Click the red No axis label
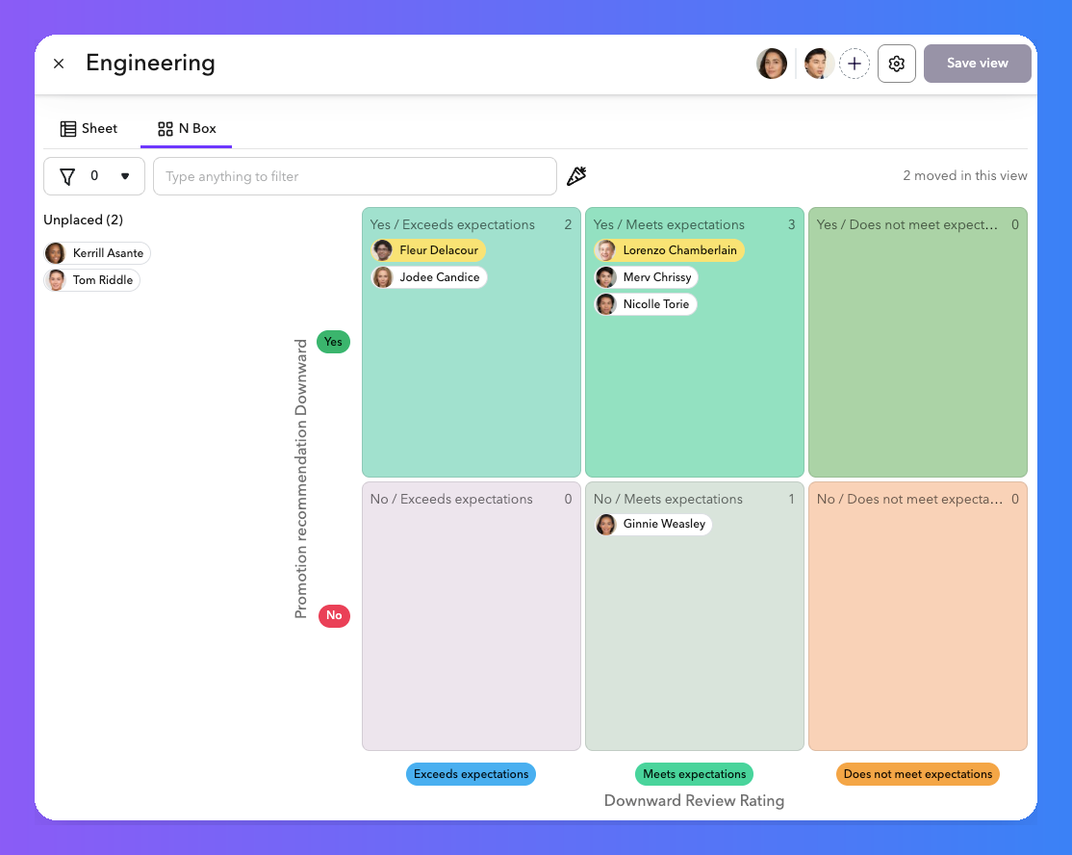Screen dimensions: 1072x855 pos(334,616)
